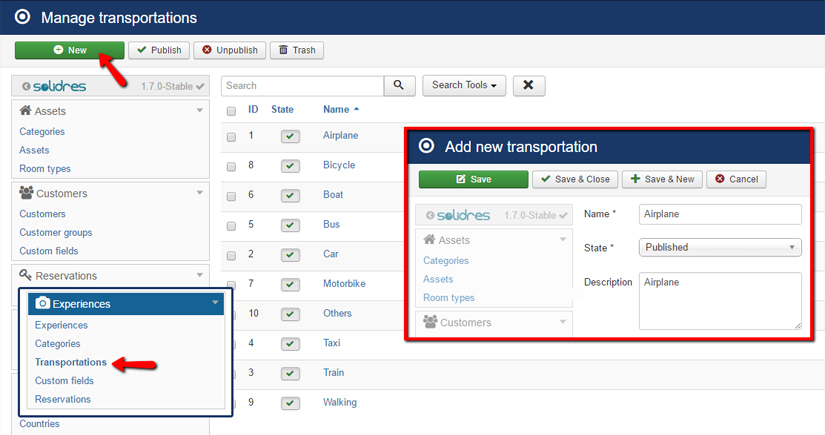Toggle published state icon for Motorbike
The width and height of the screenshot is (825, 435).
[290, 285]
